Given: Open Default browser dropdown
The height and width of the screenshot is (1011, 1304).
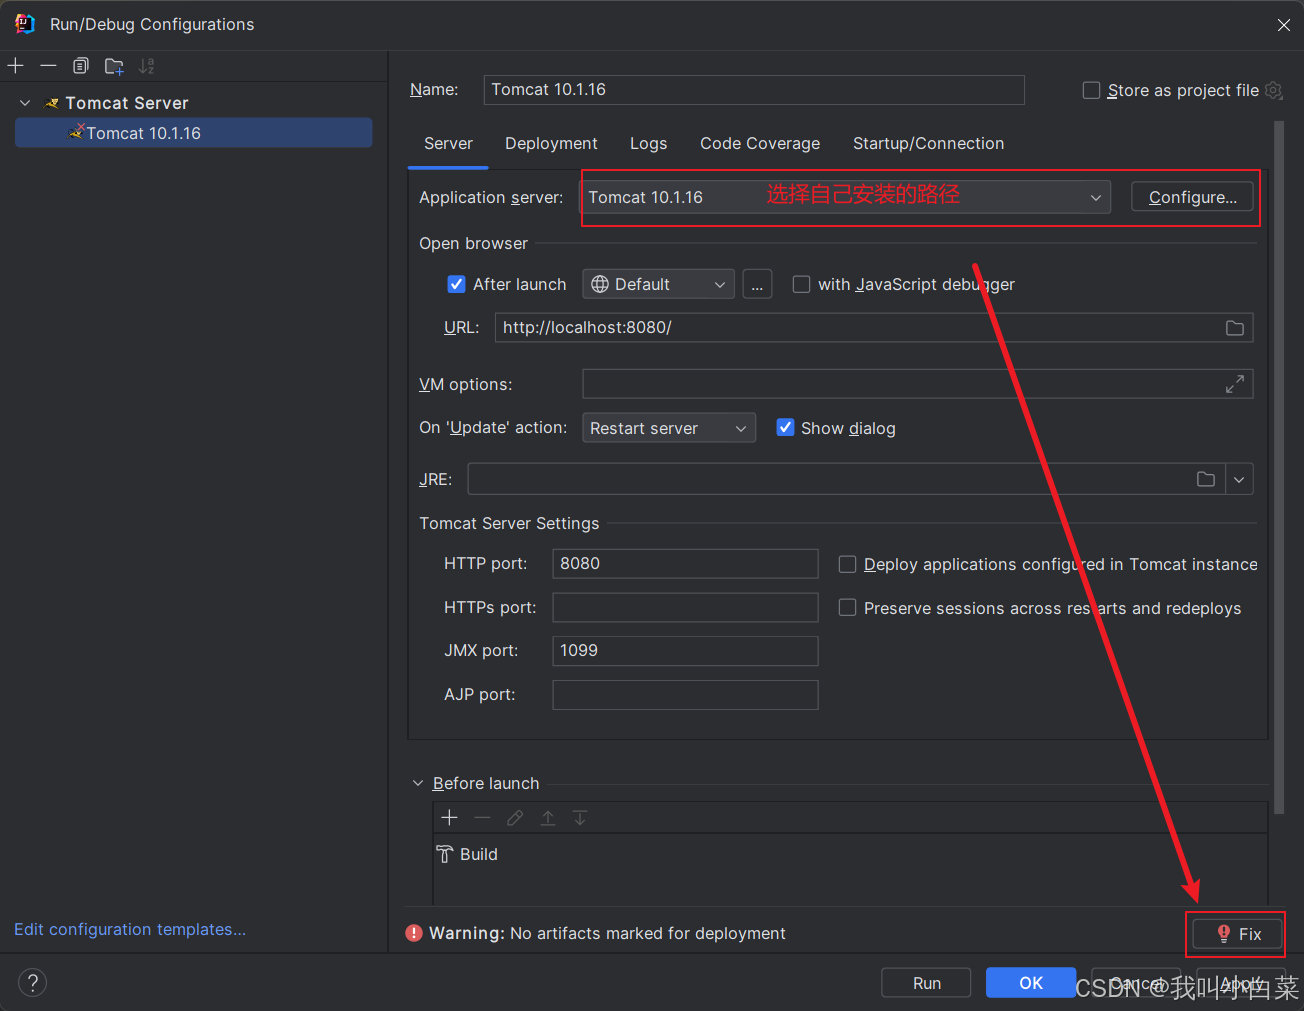Looking at the screenshot, I should coord(658,284).
